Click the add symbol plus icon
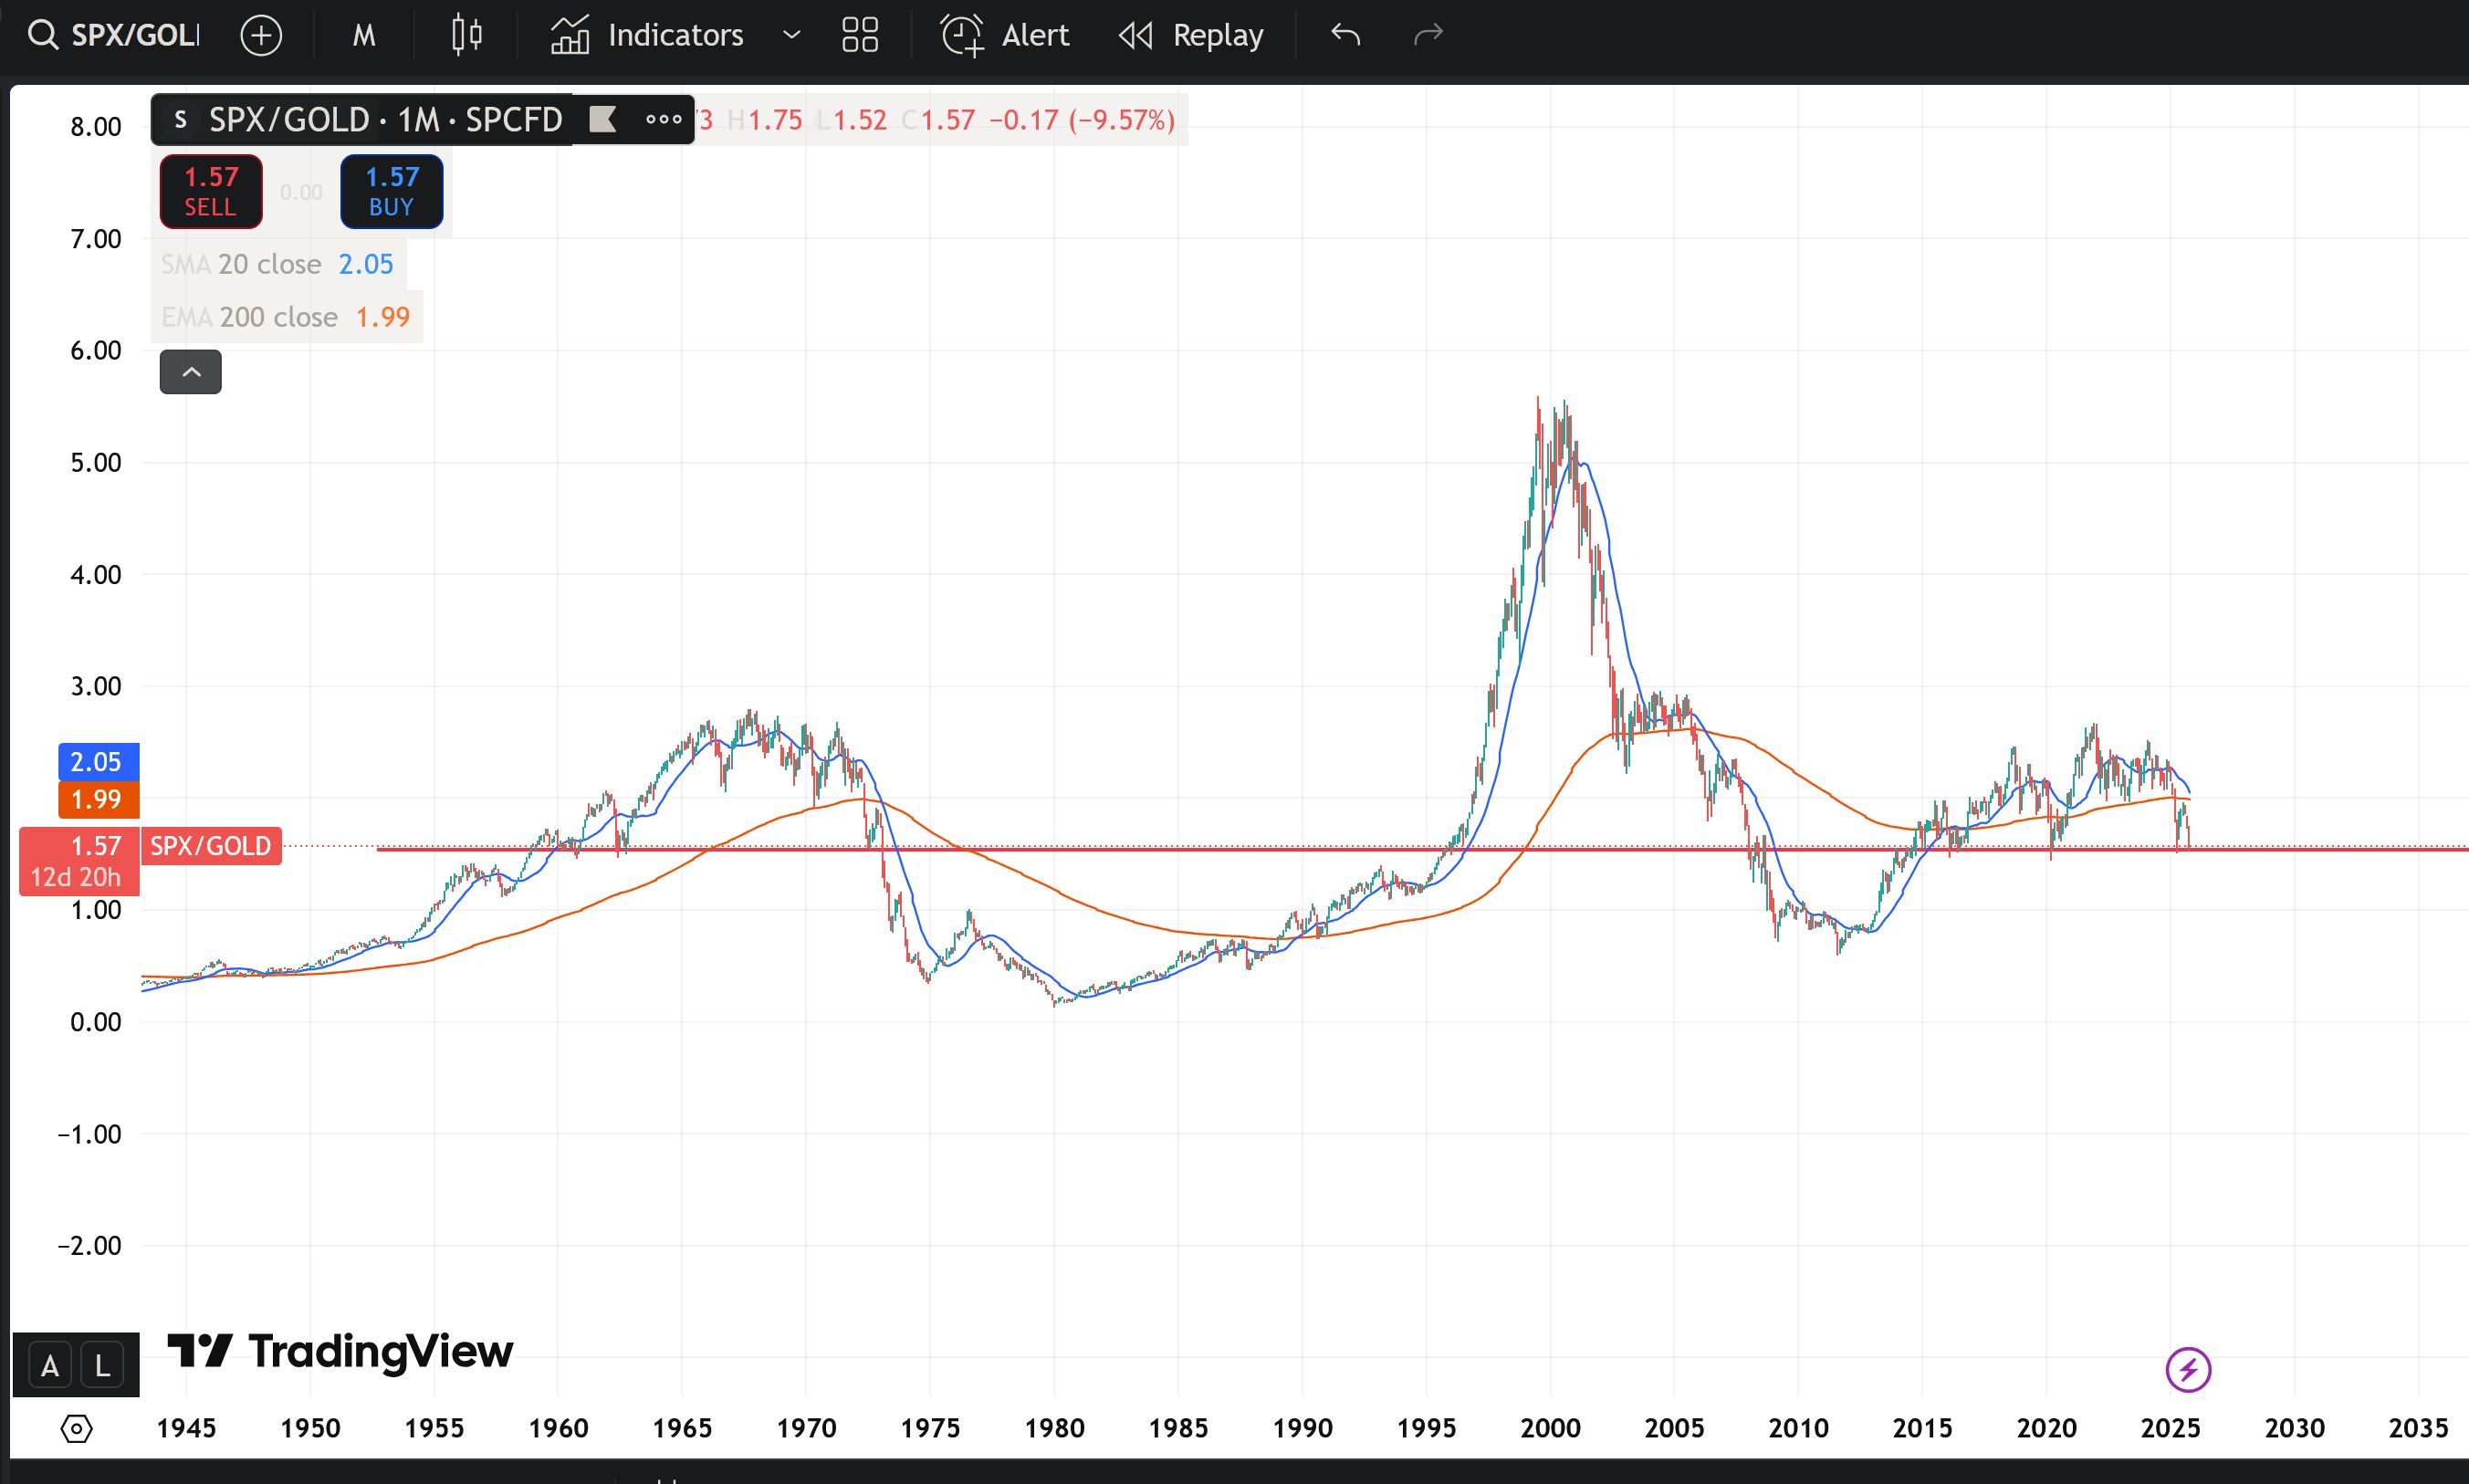This screenshot has width=2469, height=1484. tap(261, 35)
